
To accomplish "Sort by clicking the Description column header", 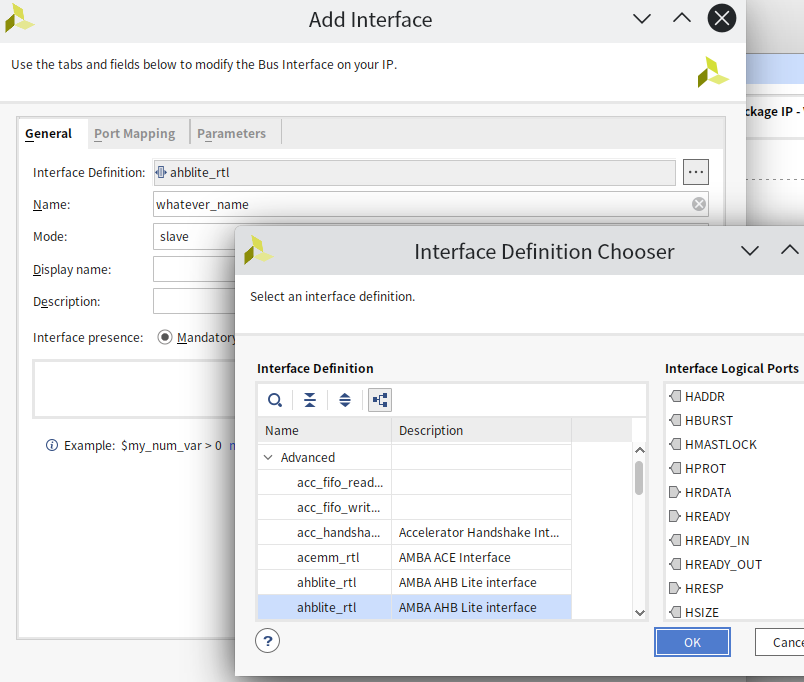I will point(480,431).
